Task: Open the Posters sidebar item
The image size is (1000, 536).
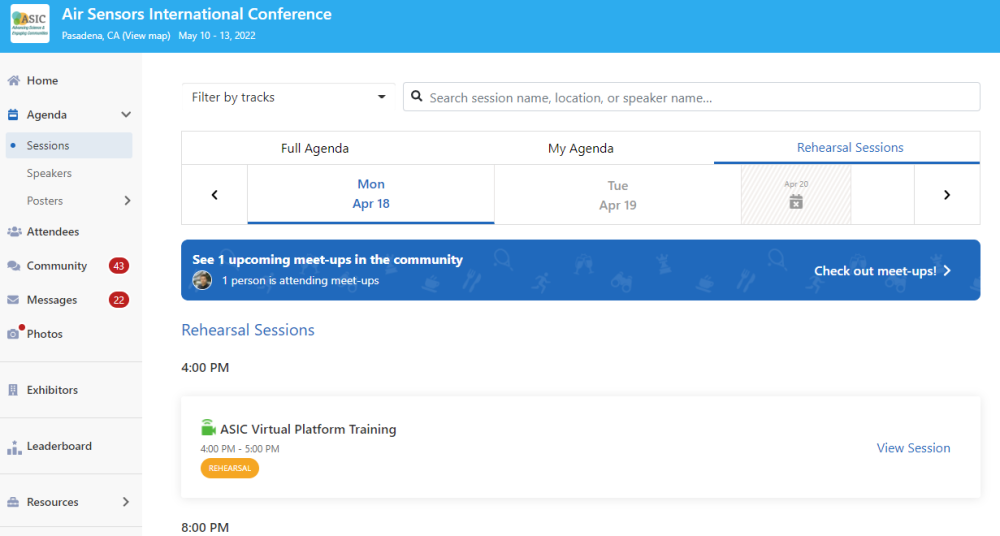Action: [45, 201]
